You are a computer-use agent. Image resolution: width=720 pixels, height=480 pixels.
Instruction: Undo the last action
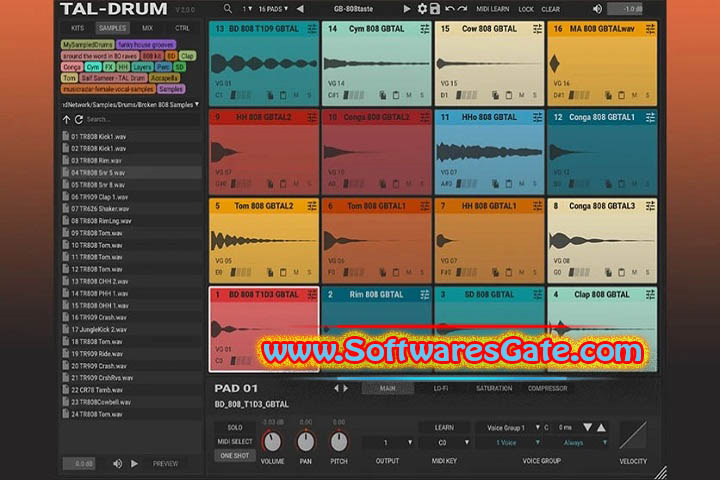[450, 9]
